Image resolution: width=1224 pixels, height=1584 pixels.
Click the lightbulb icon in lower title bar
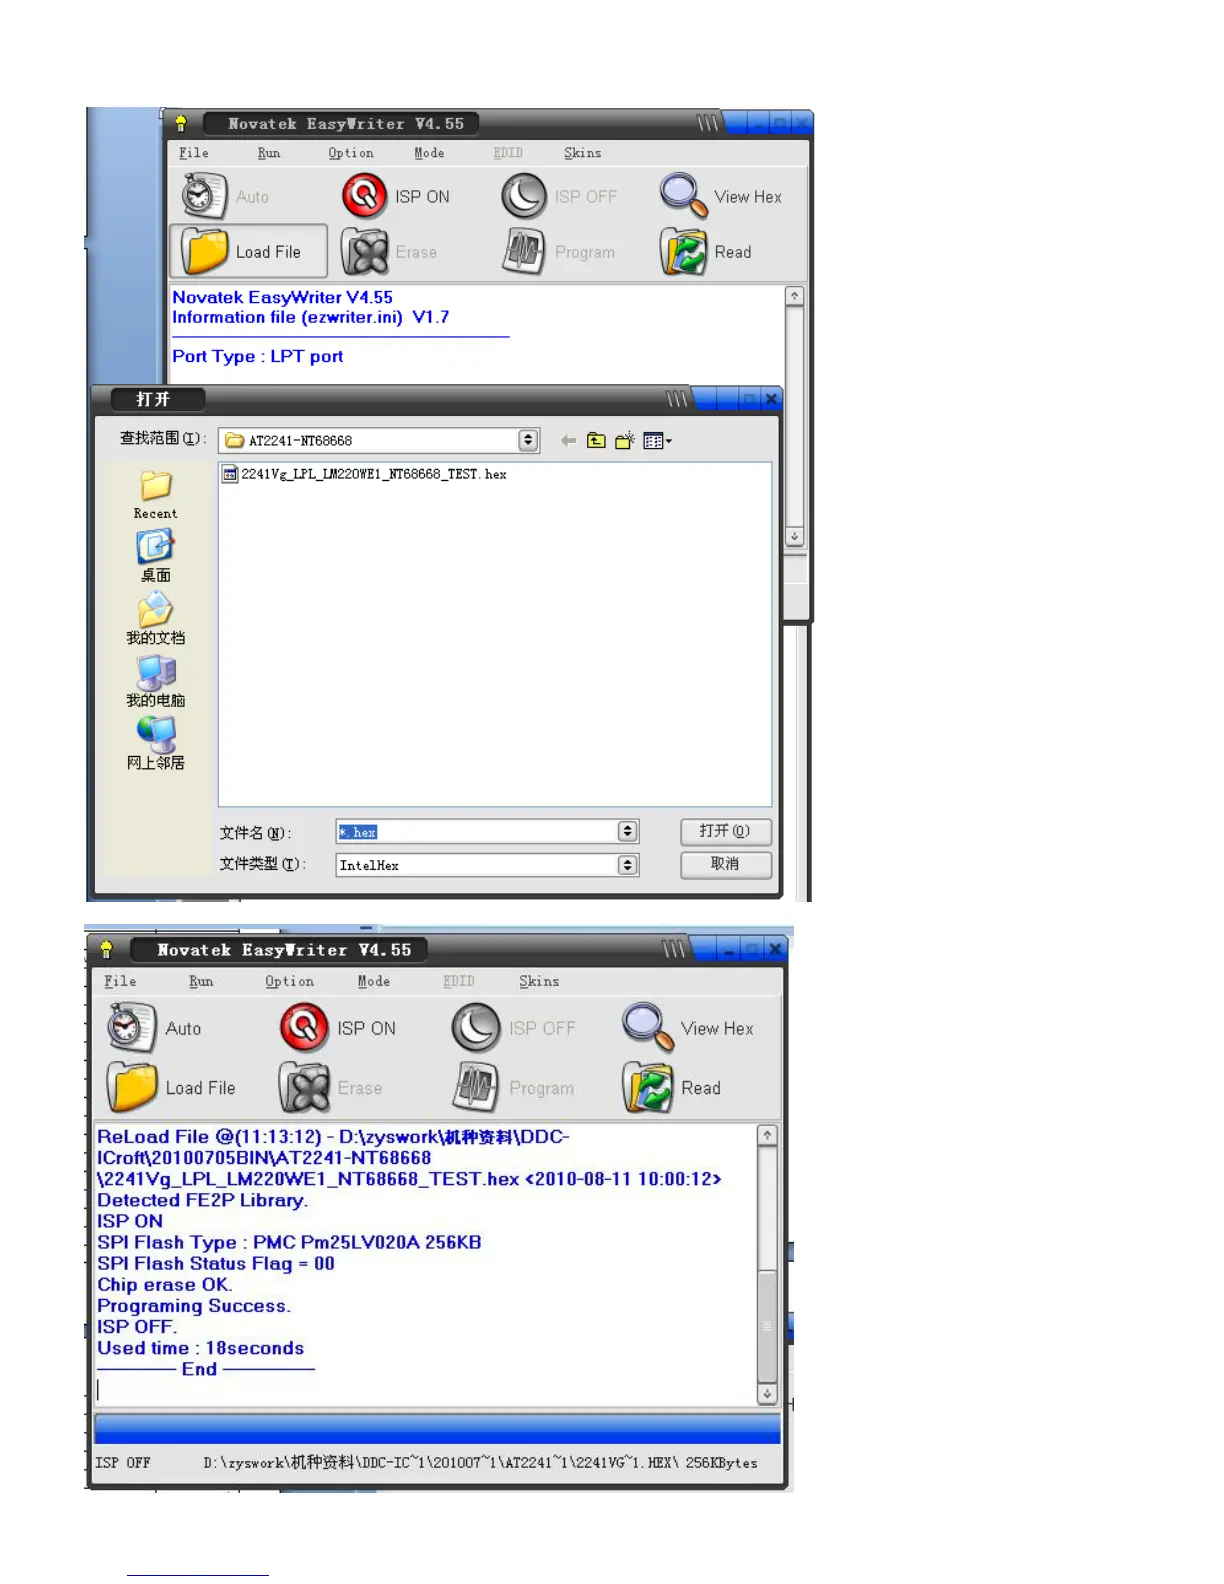[107, 949]
